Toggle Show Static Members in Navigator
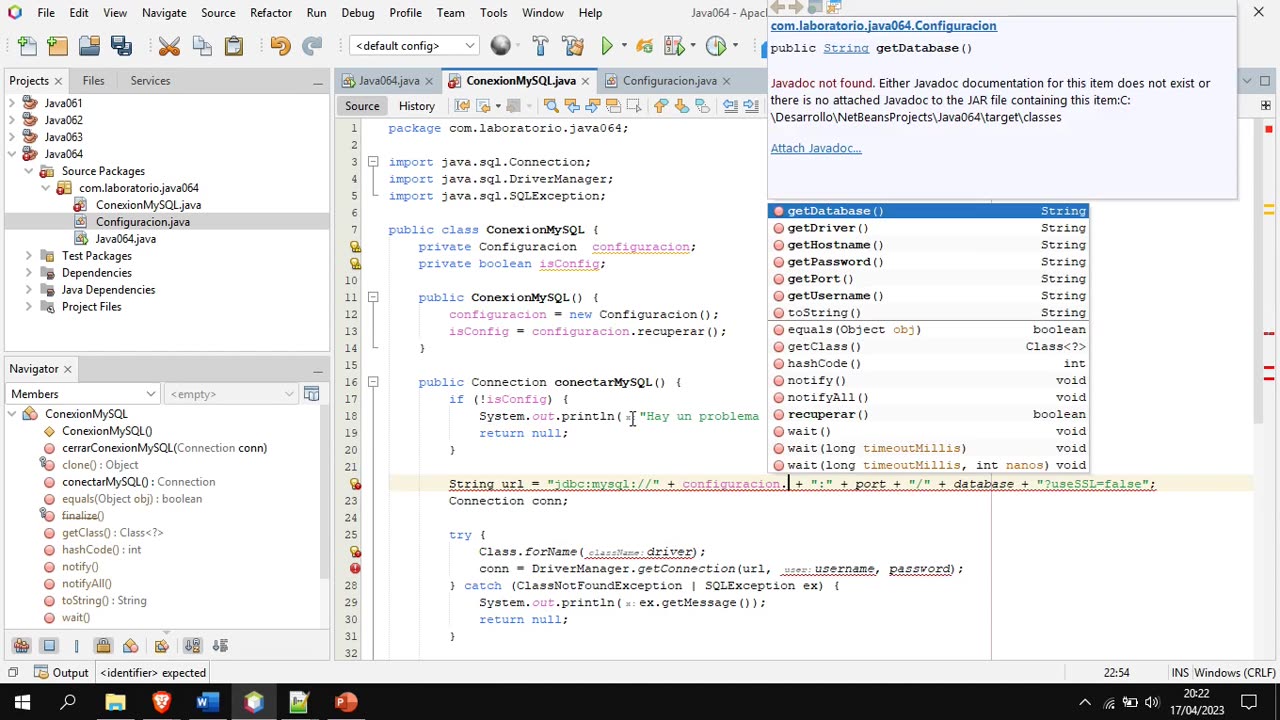The image size is (1280, 720). 76,646
